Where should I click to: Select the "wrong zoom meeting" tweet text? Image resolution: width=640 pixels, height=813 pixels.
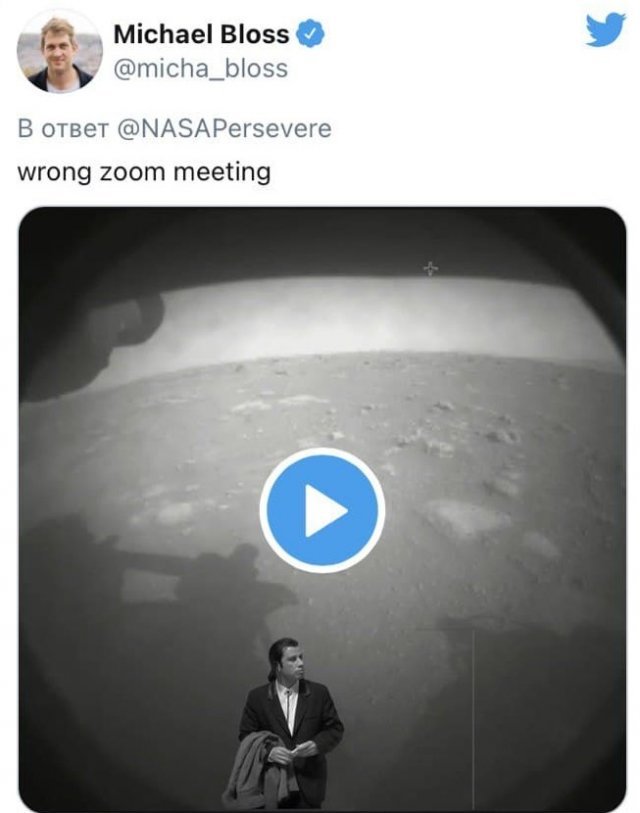pos(144,171)
